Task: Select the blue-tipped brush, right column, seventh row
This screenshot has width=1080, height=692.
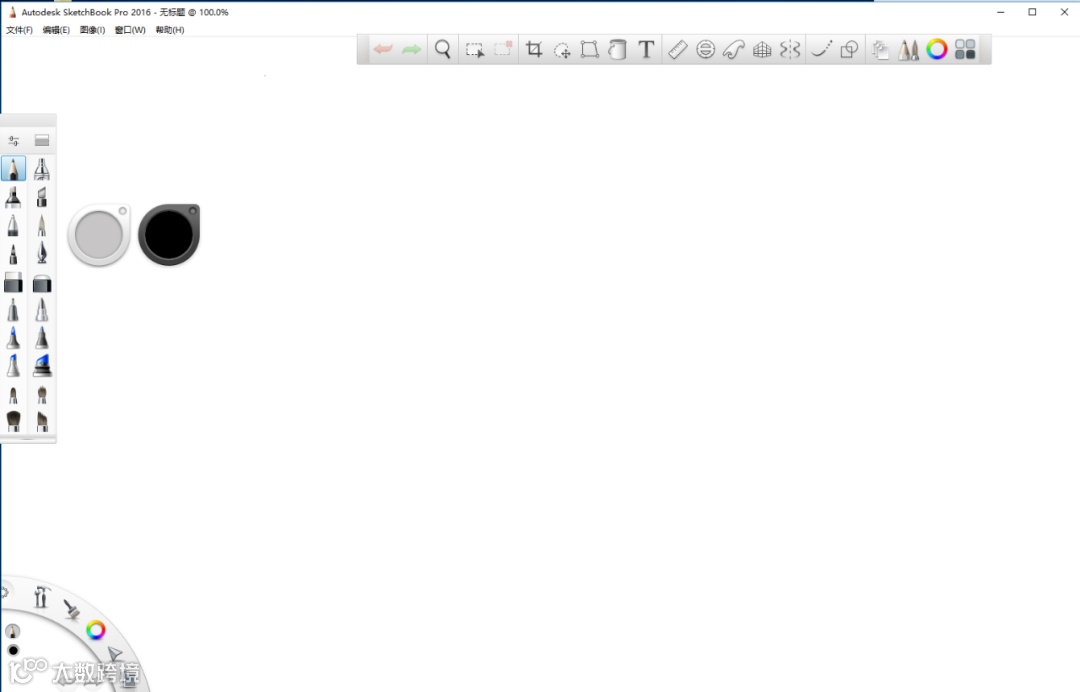Action: 42,337
